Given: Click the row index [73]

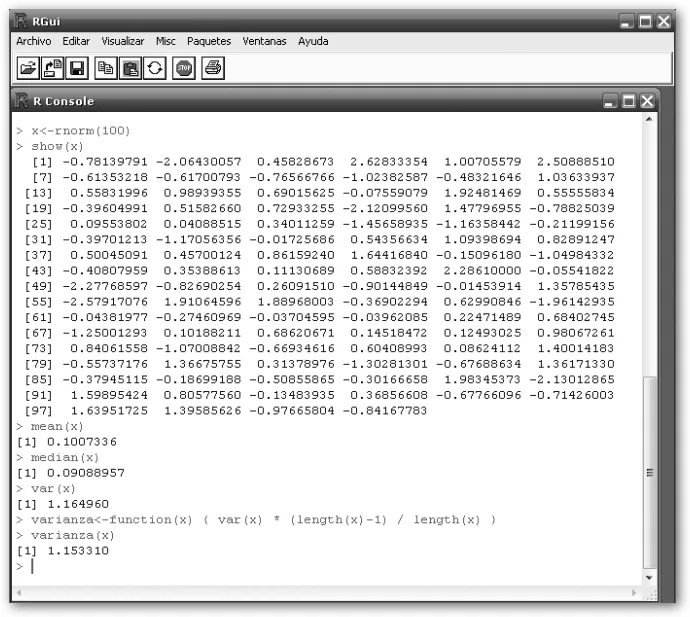Looking at the screenshot, I should [x=38, y=349].
